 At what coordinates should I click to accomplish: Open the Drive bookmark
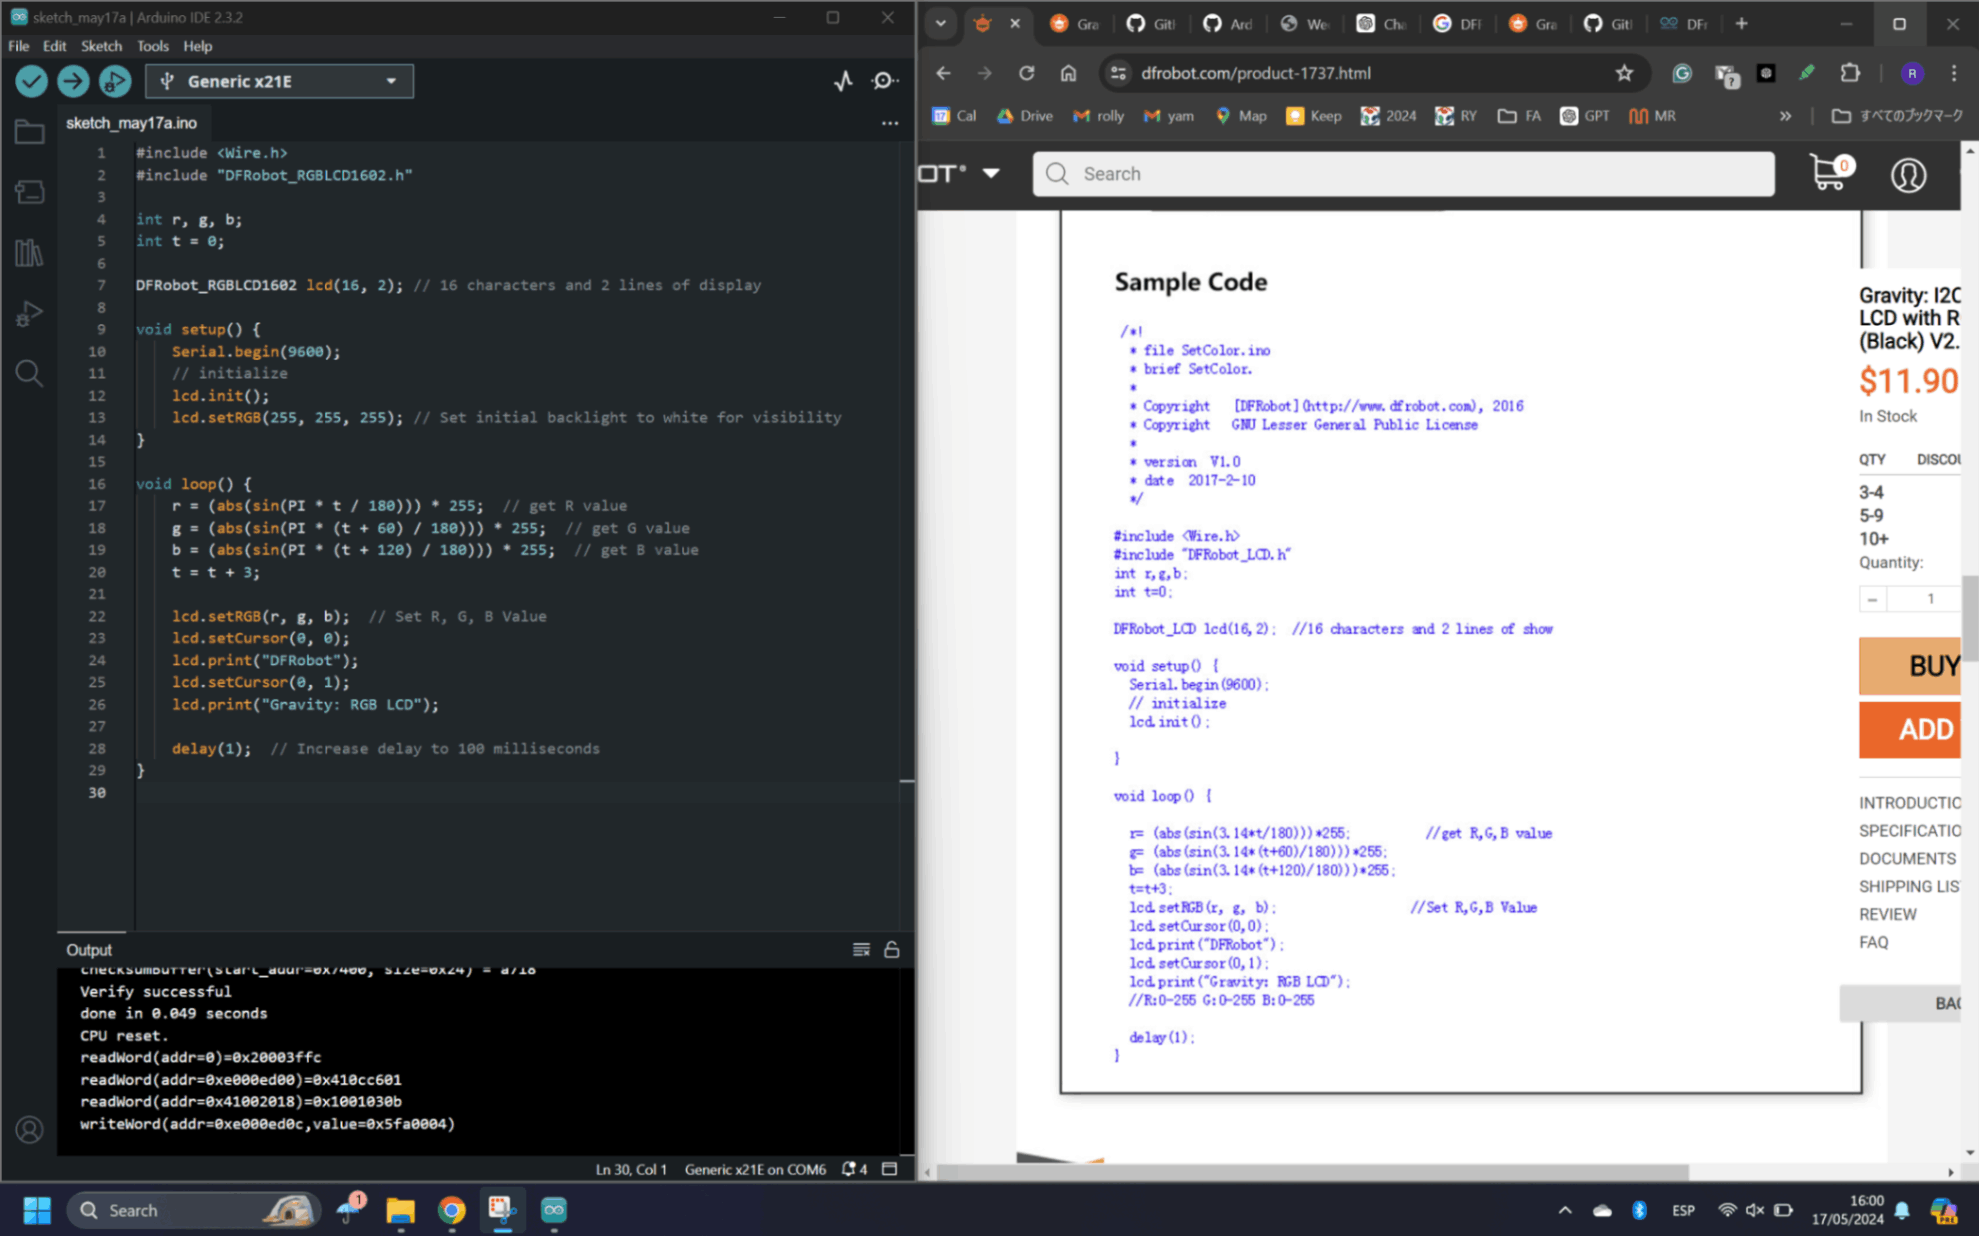tap(1025, 116)
